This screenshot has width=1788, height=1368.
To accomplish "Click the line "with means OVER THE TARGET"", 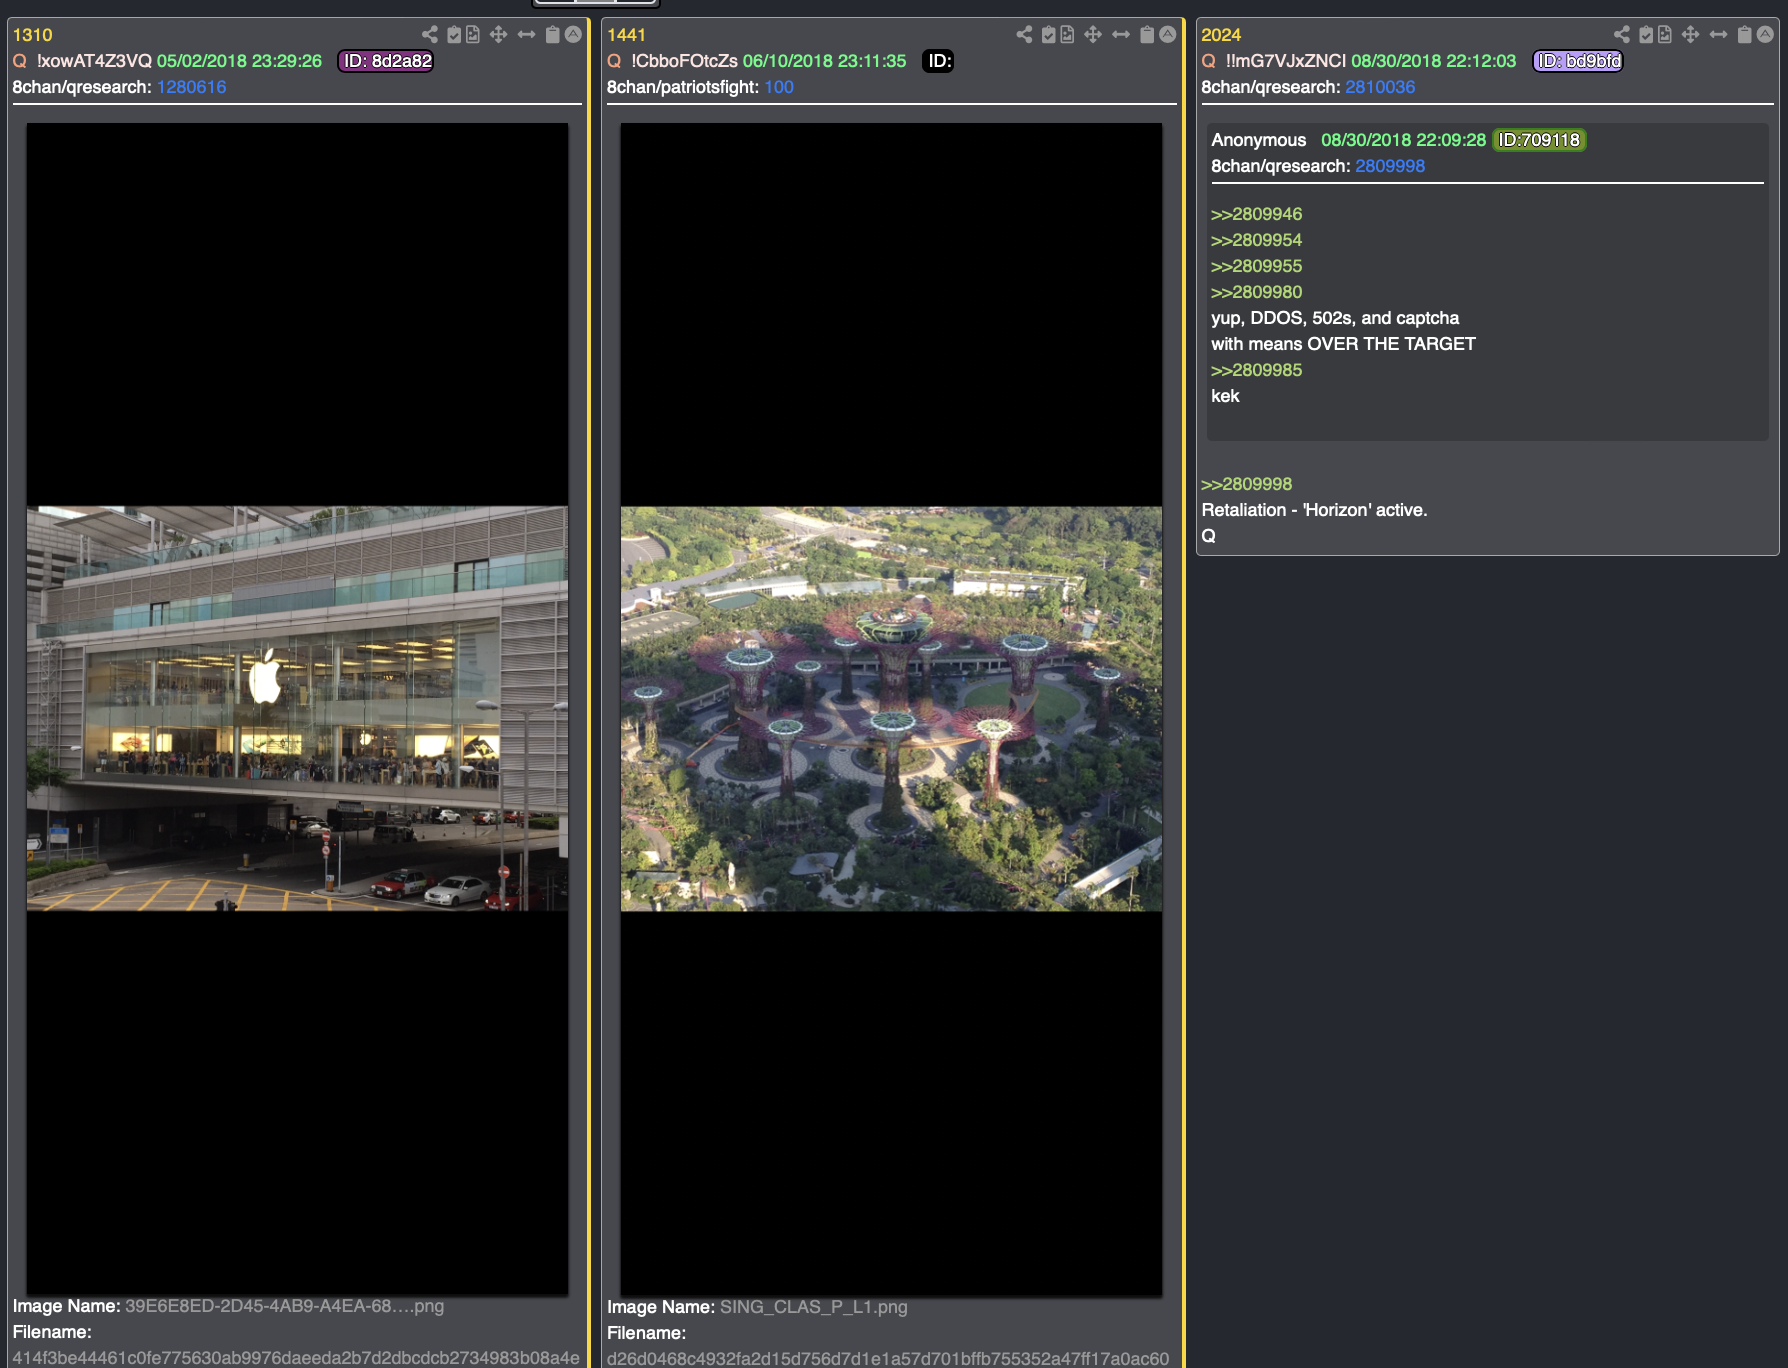I will (1343, 344).
